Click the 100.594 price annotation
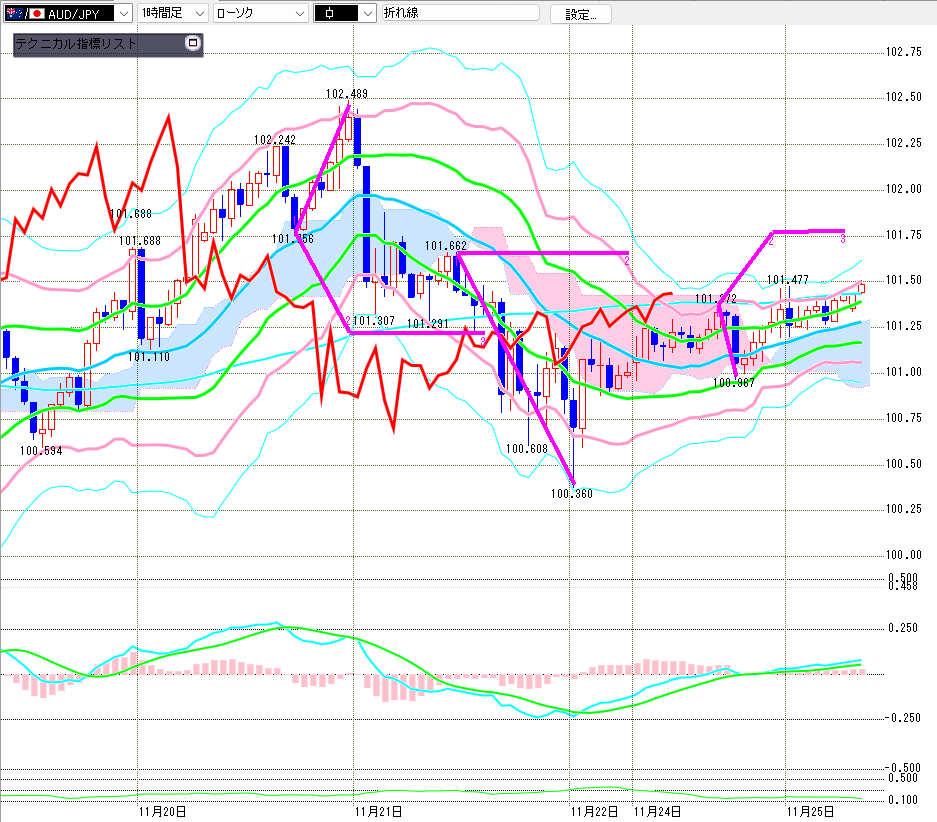The height and width of the screenshot is (822, 937). tap(41, 450)
